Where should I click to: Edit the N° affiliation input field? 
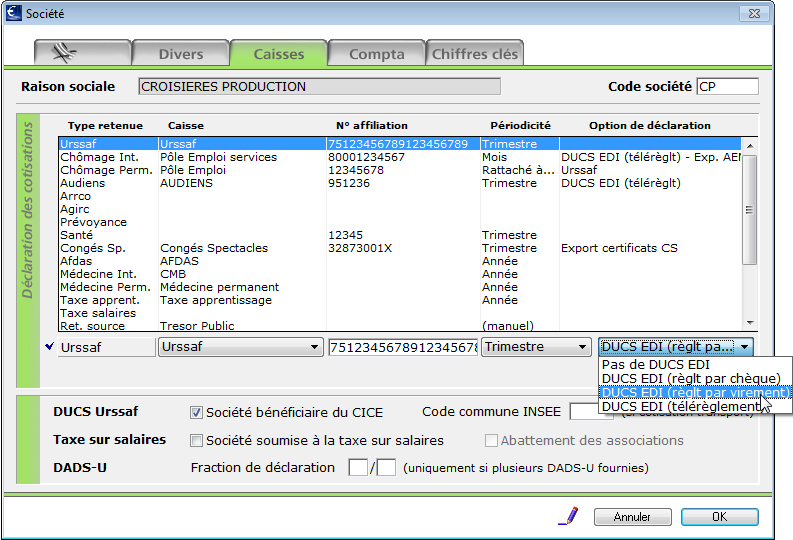tap(403, 347)
